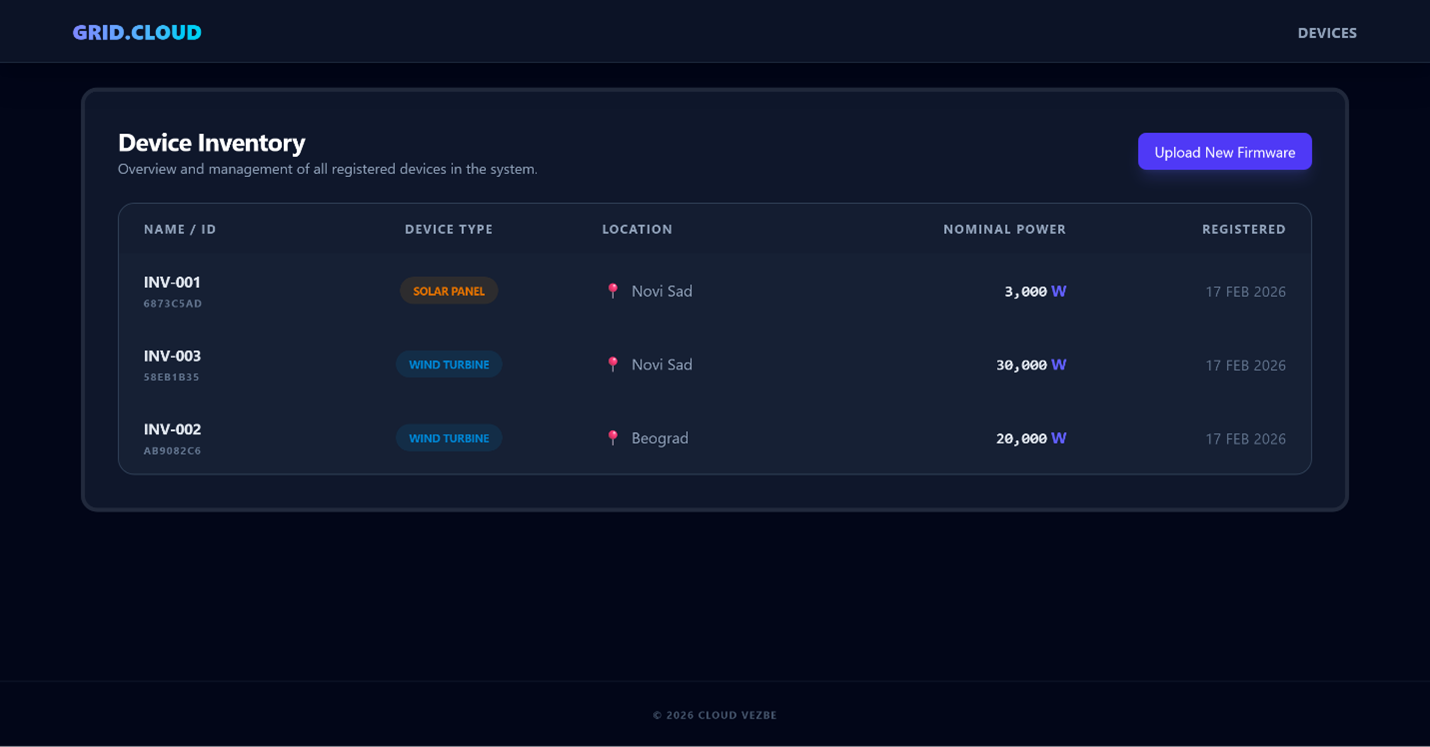This screenshot has height=747, width=1430.
Task: Click WIND TURBINE badge for INV-002
Action: (449, 438)
